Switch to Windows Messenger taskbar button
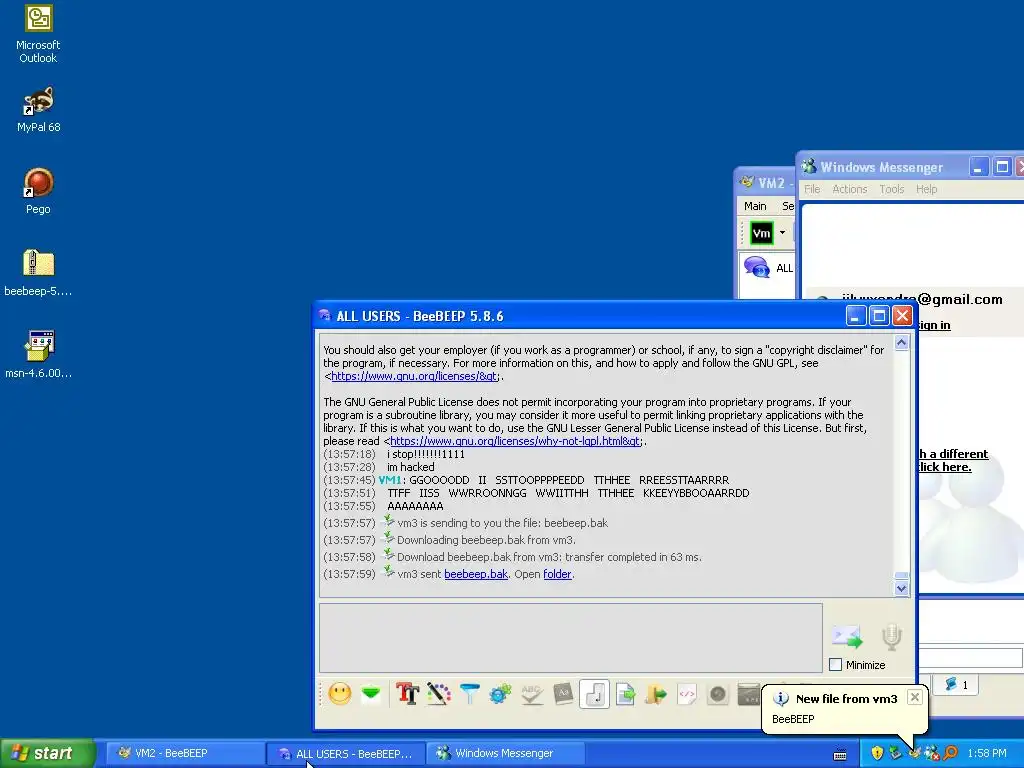The width and height of the screenshot is (1024, 768). pyautogui.click(x=504, y=753)
